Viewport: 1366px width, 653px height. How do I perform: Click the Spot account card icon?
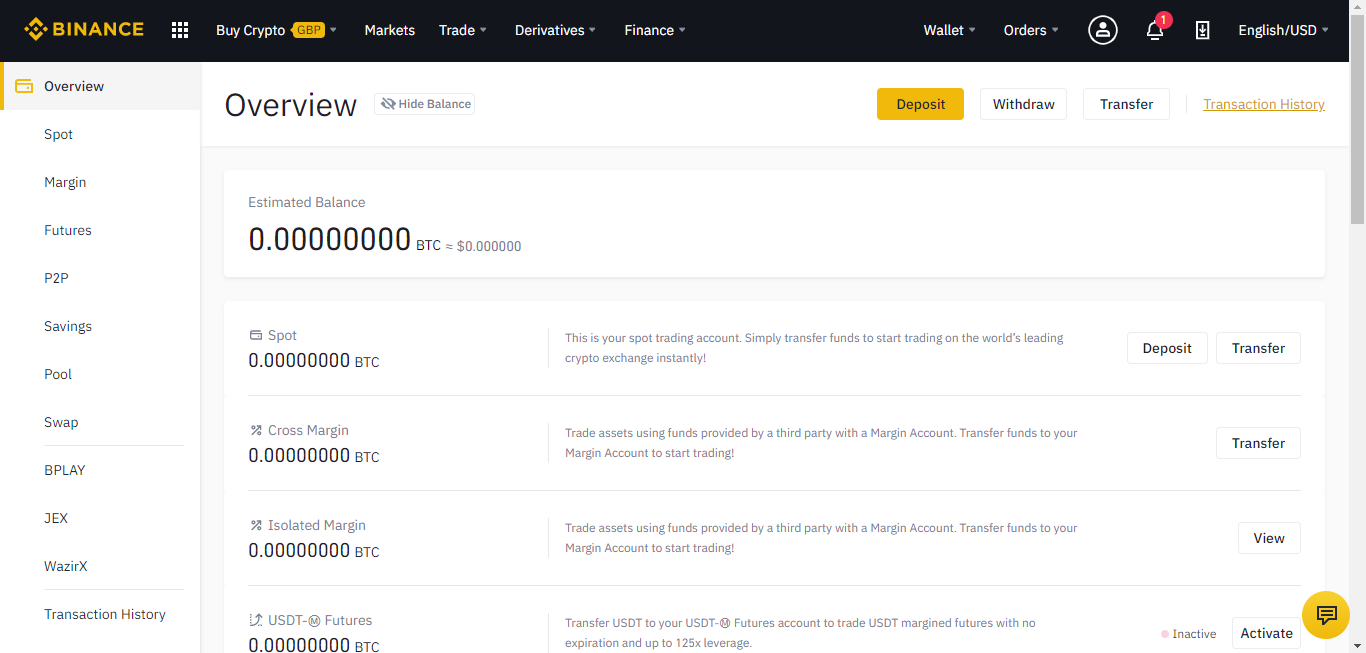tap(255, 336)
